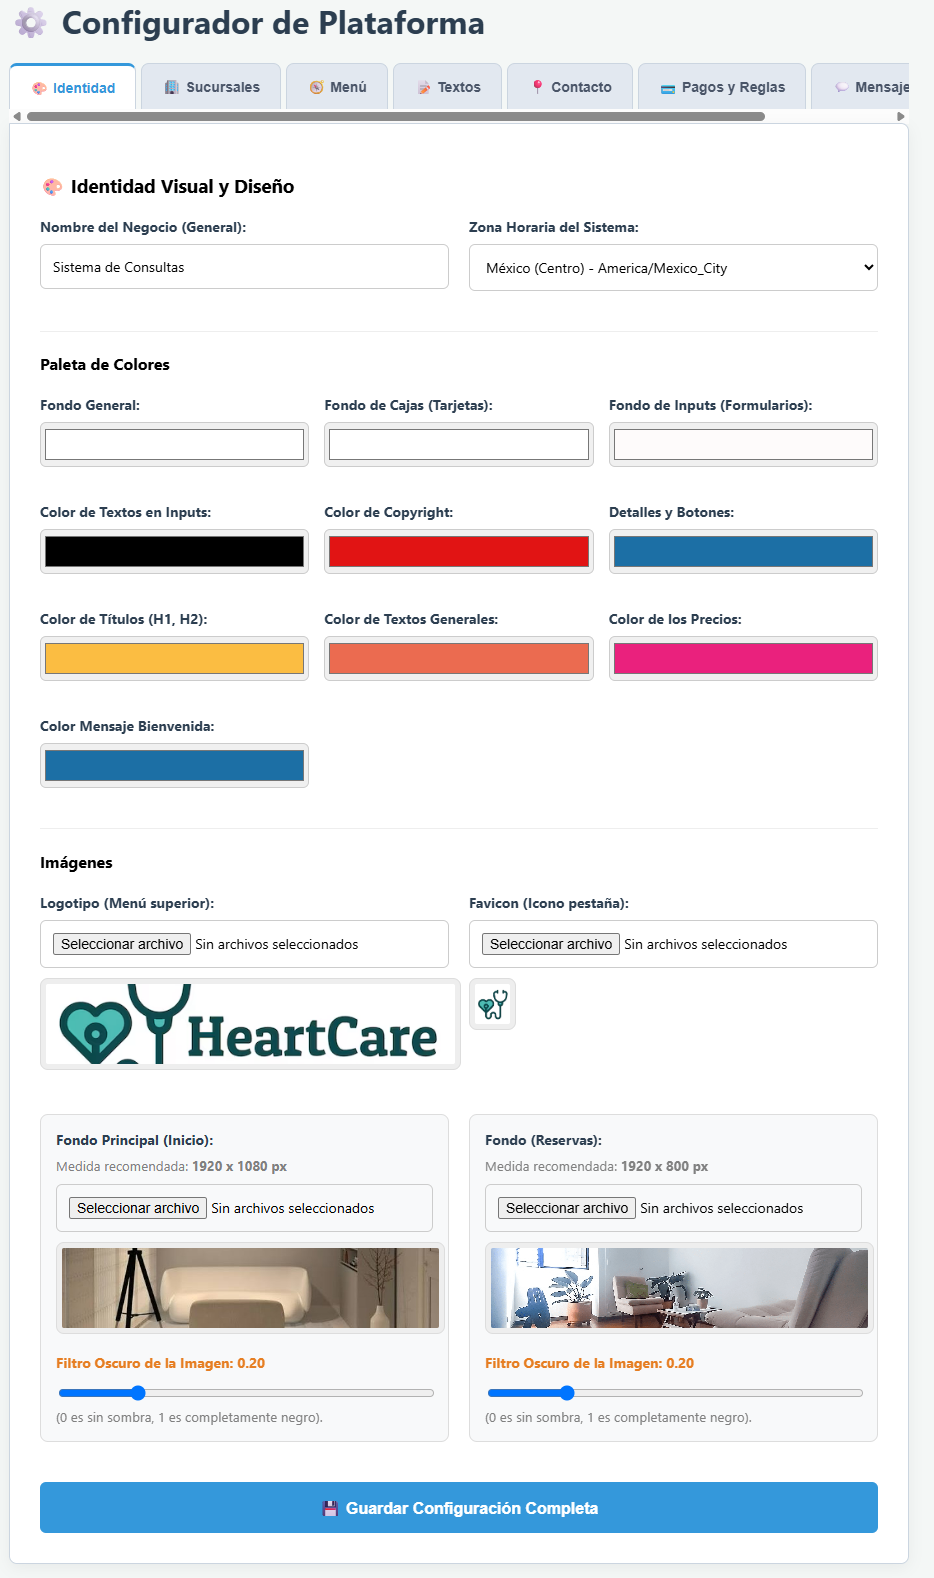Click the building icon on Sucursales tab
This screenshot has width=934, height=1578.
pyautogui.click(x=172, y=87)
